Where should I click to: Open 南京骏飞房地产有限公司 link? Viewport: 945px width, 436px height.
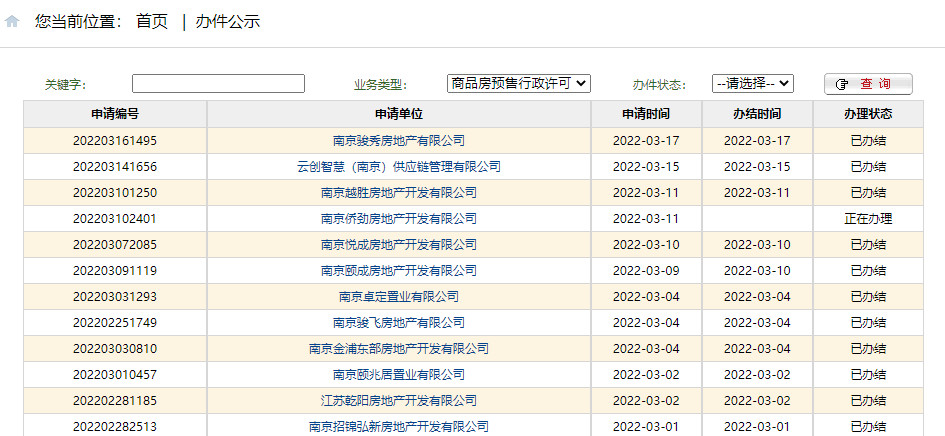tap(399, 323)
